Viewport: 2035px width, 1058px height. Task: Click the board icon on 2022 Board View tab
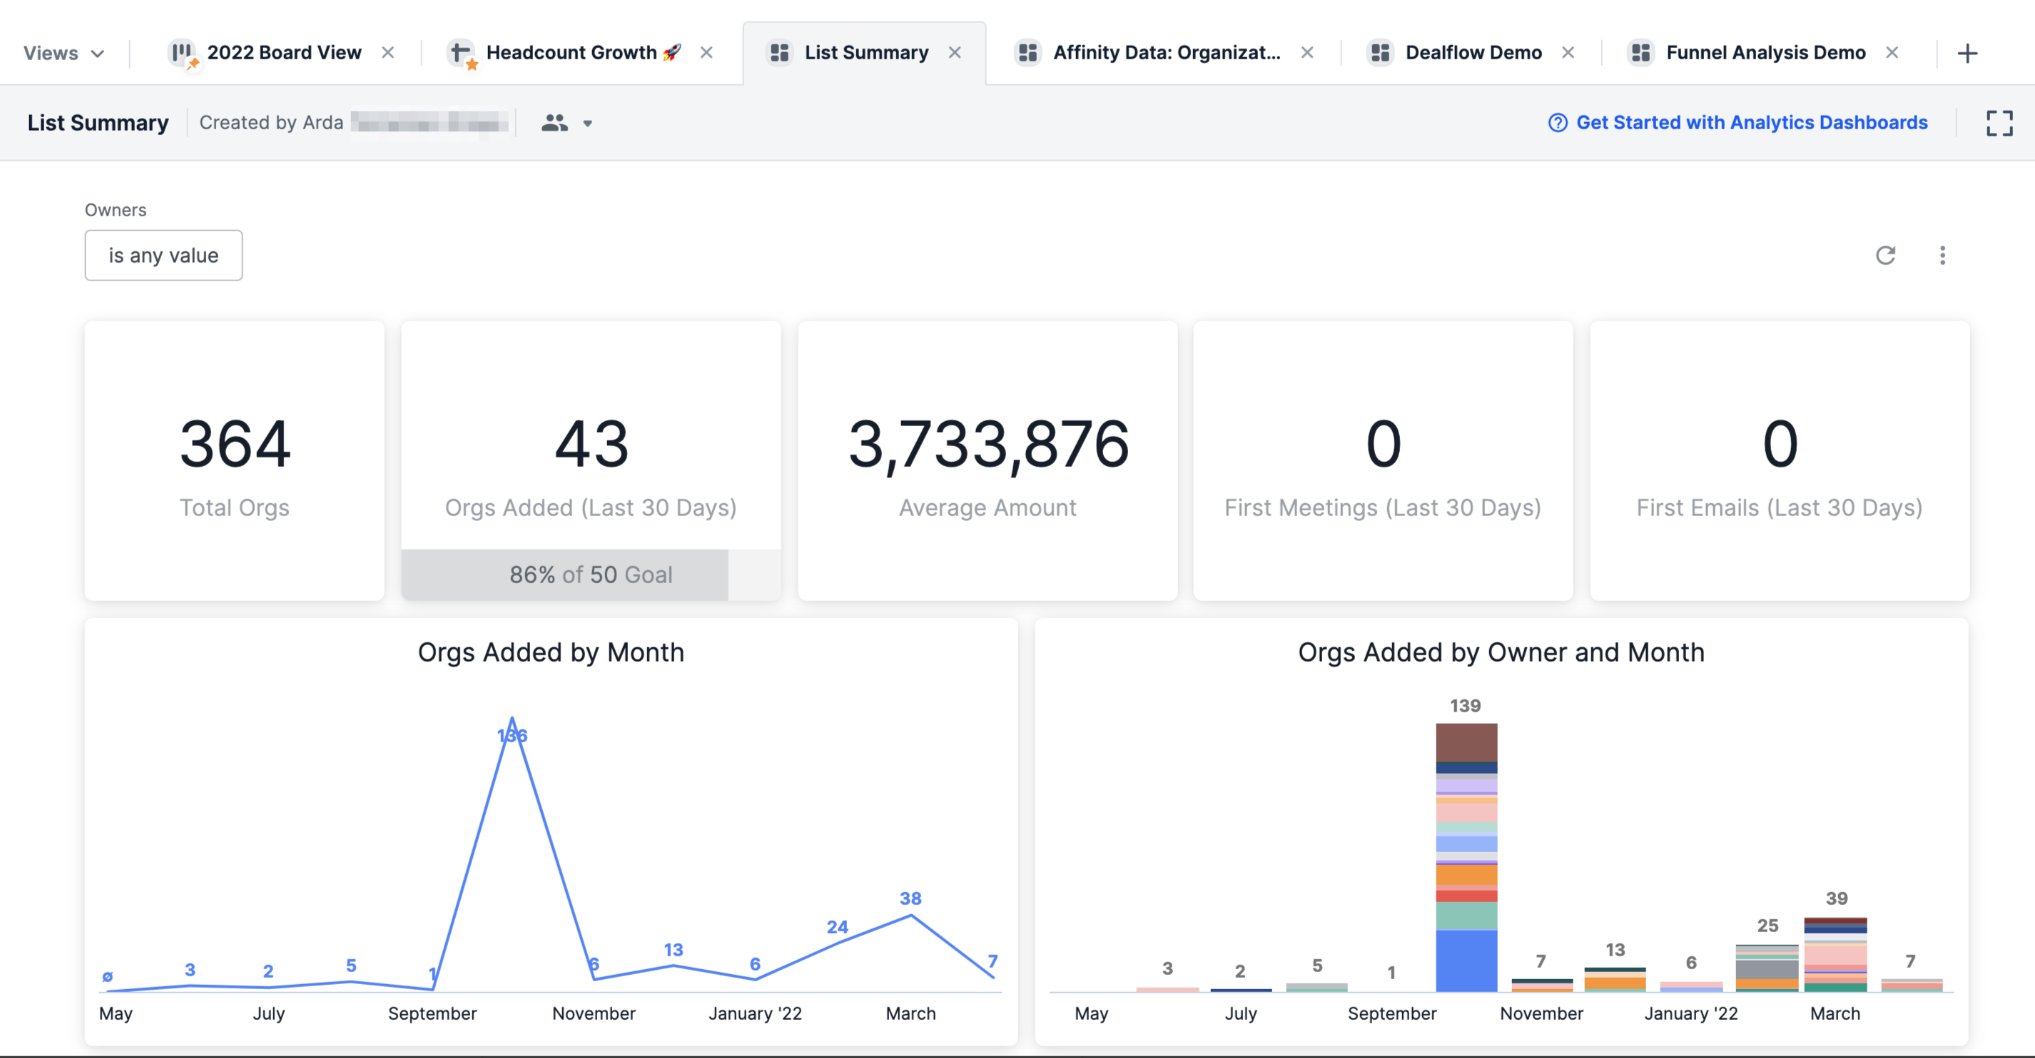(x=182, y=52)
